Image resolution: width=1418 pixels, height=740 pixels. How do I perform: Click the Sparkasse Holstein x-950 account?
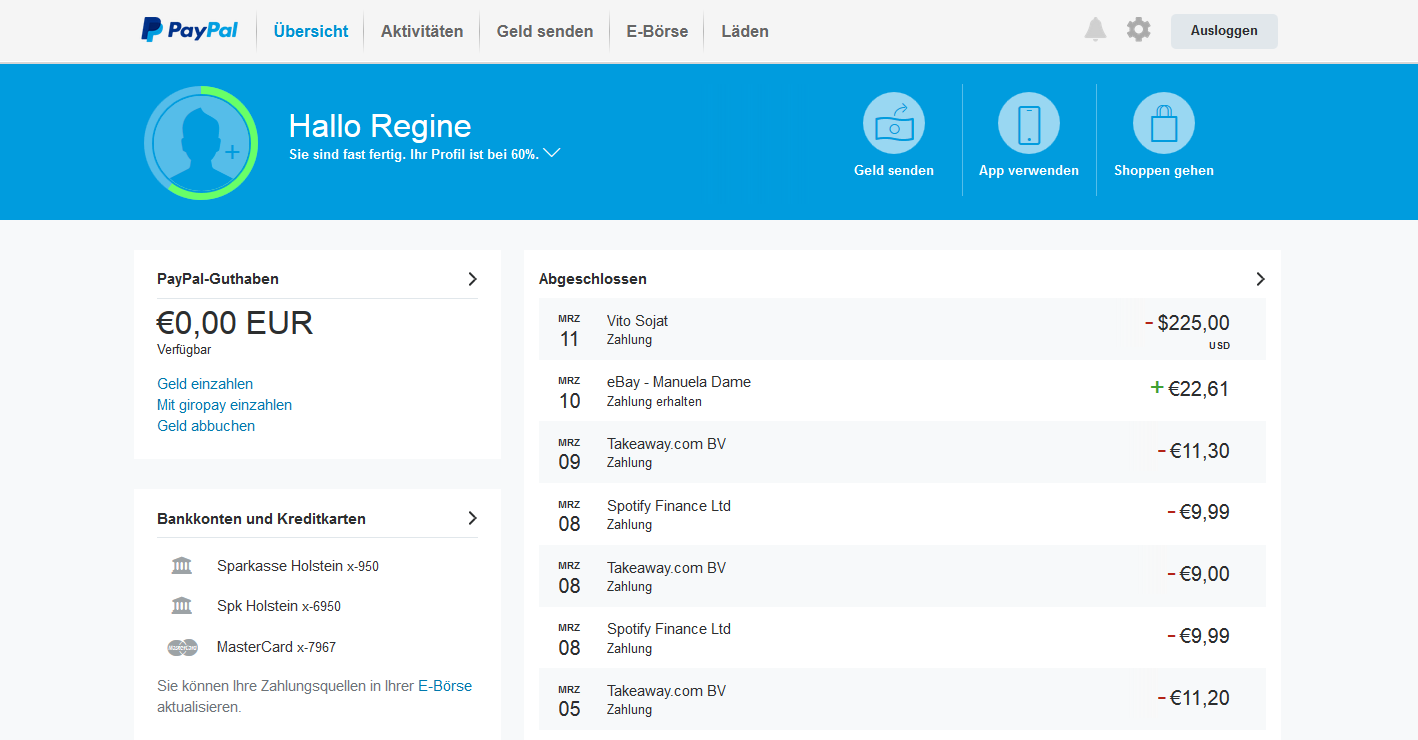tap(298, 566)
